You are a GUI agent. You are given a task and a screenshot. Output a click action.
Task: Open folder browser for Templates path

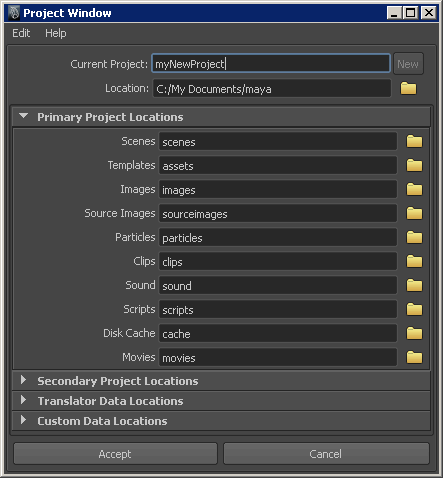(414, 165)
